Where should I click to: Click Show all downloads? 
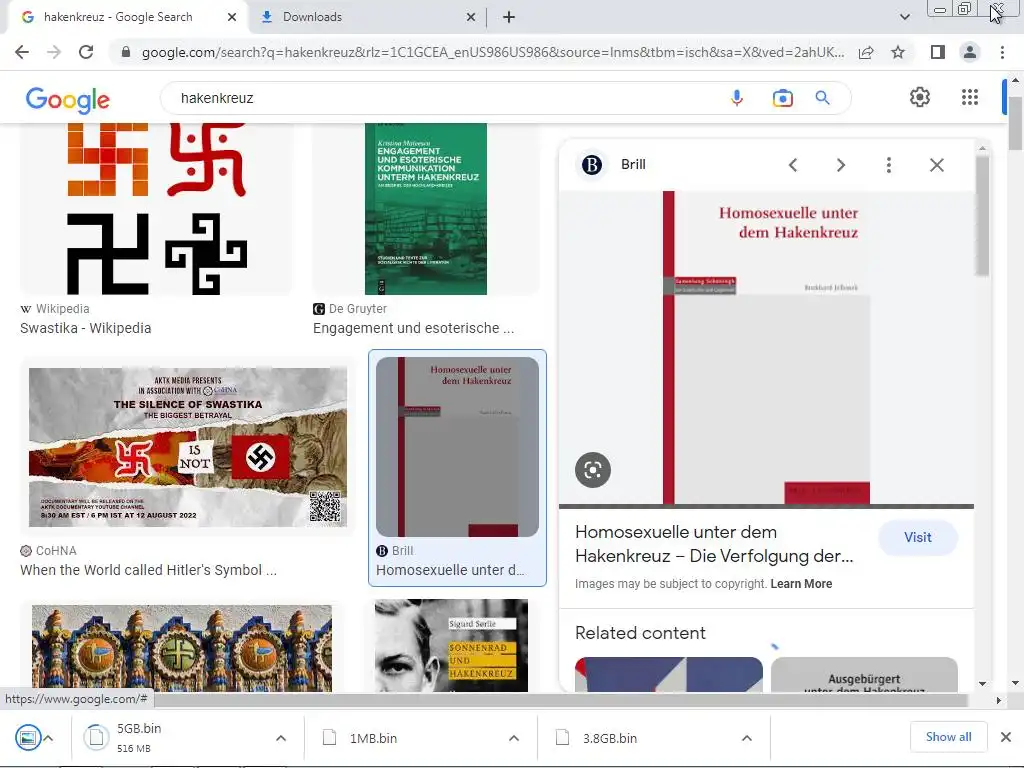948,737
